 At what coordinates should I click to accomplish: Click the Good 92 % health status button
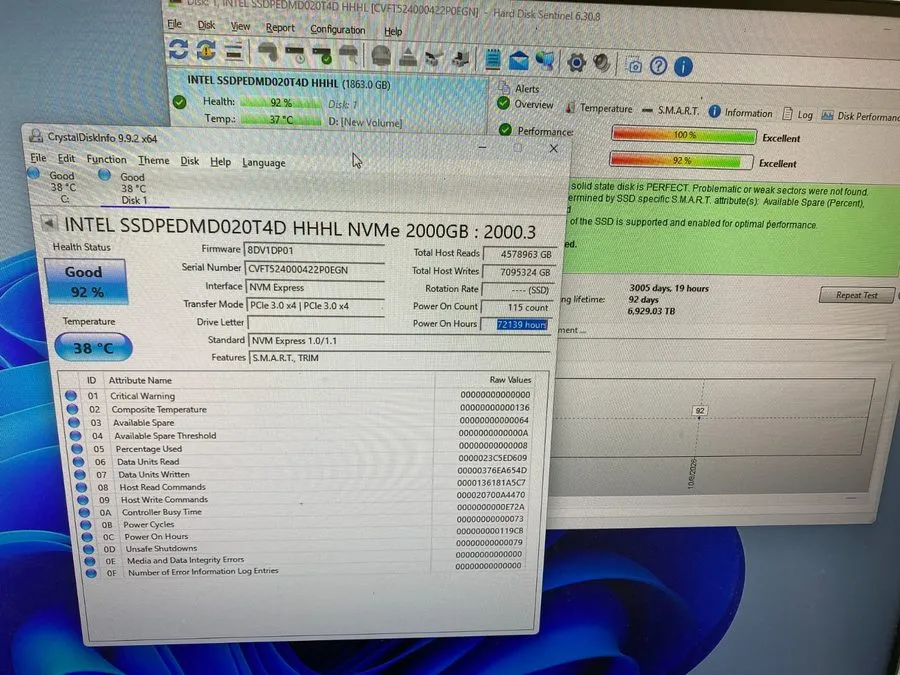86,281
